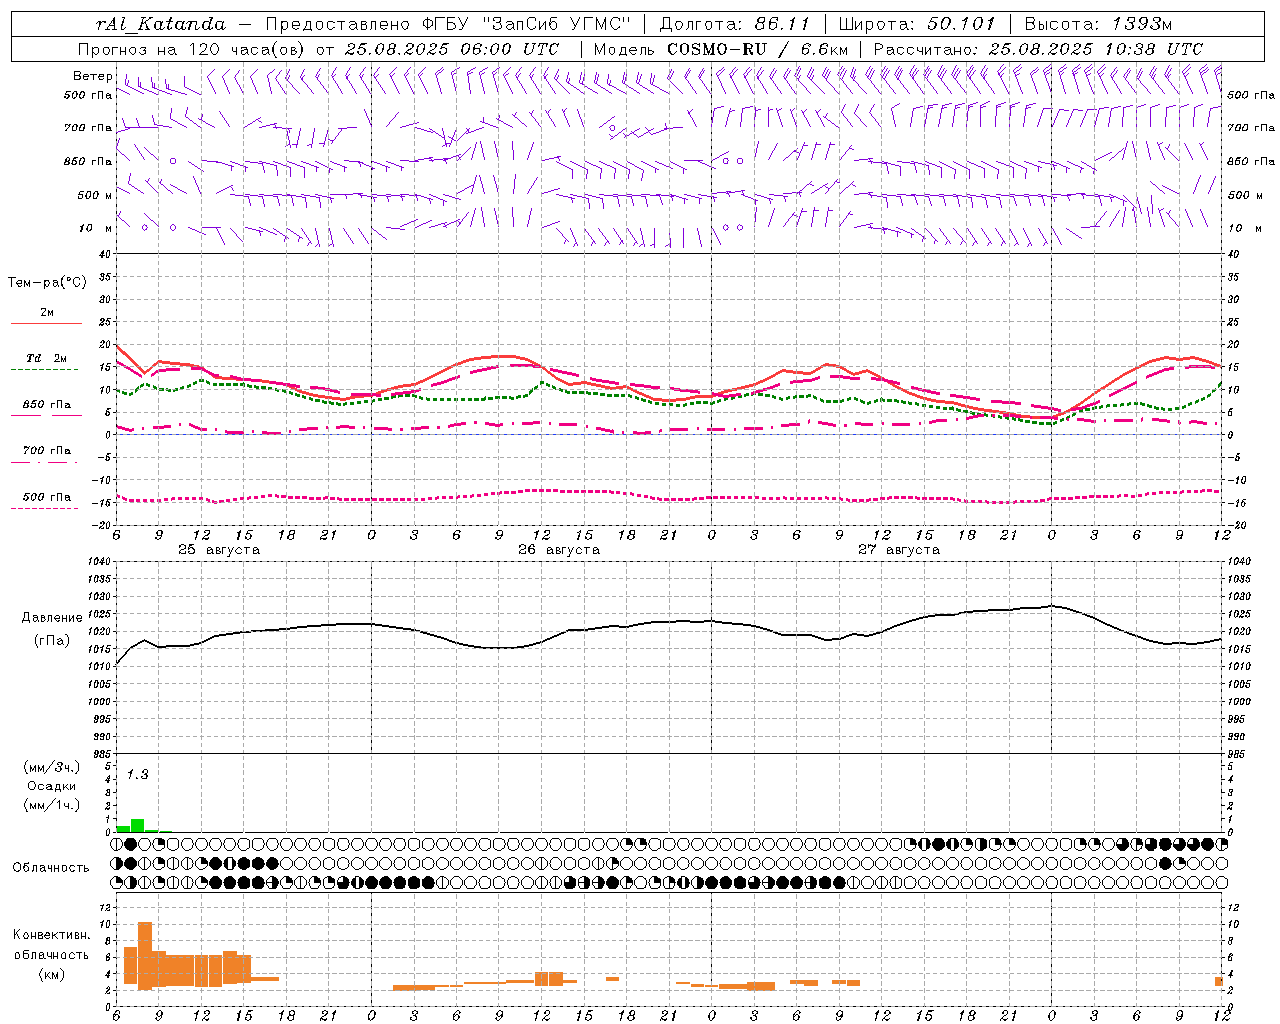The width and height of the screenshot is (1280, 1024).
Task: Click the 2м temperature legend label
Action: click(47, 312)
